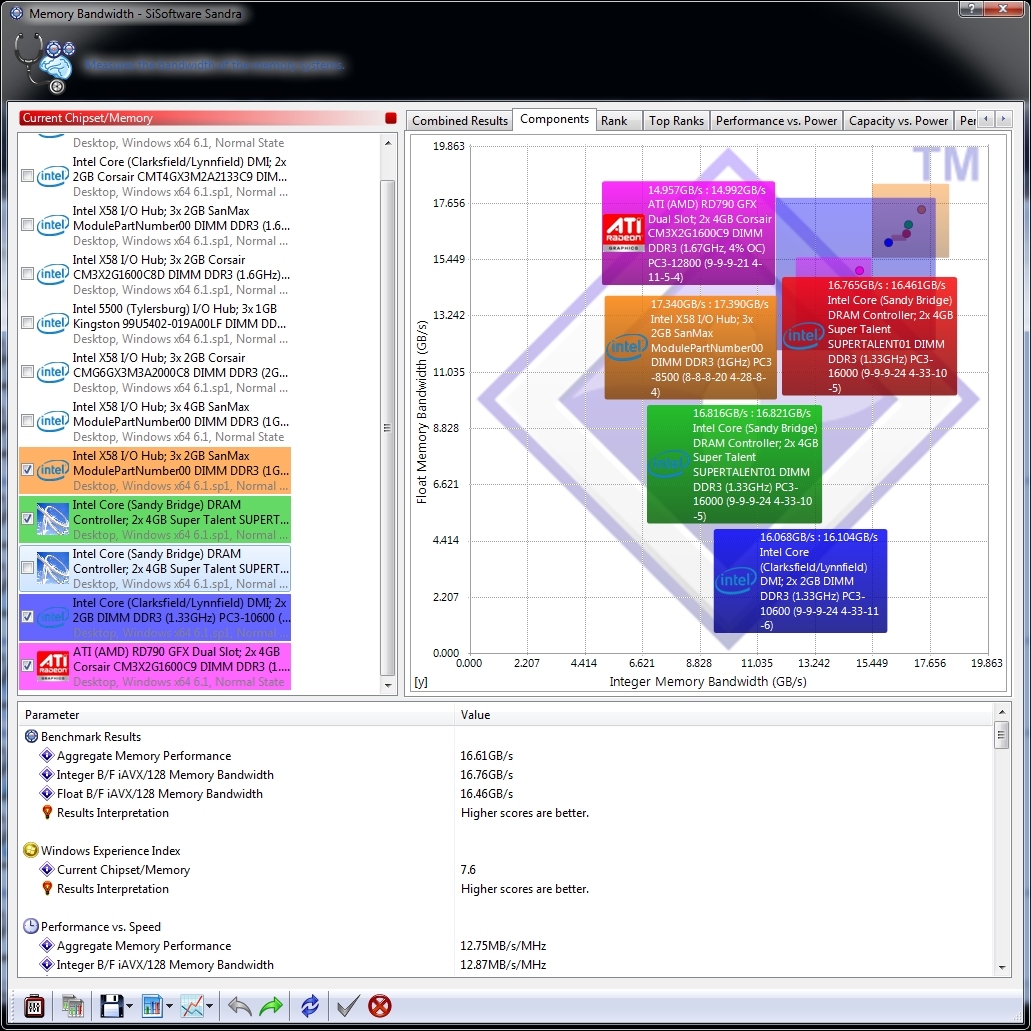Click the help question mark button in title bar
The image size is (1031, 1031).
pos(971,9)
